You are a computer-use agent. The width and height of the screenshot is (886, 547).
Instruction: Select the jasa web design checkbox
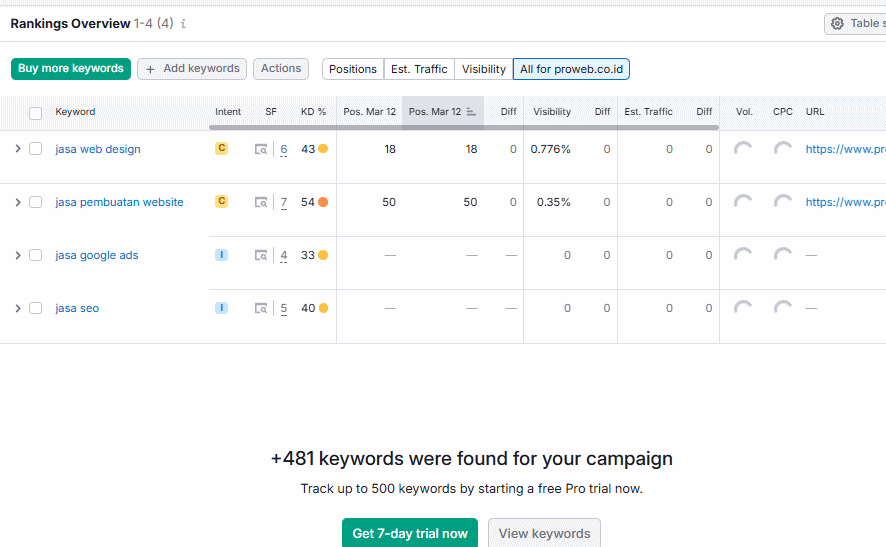tap(36, 149)
